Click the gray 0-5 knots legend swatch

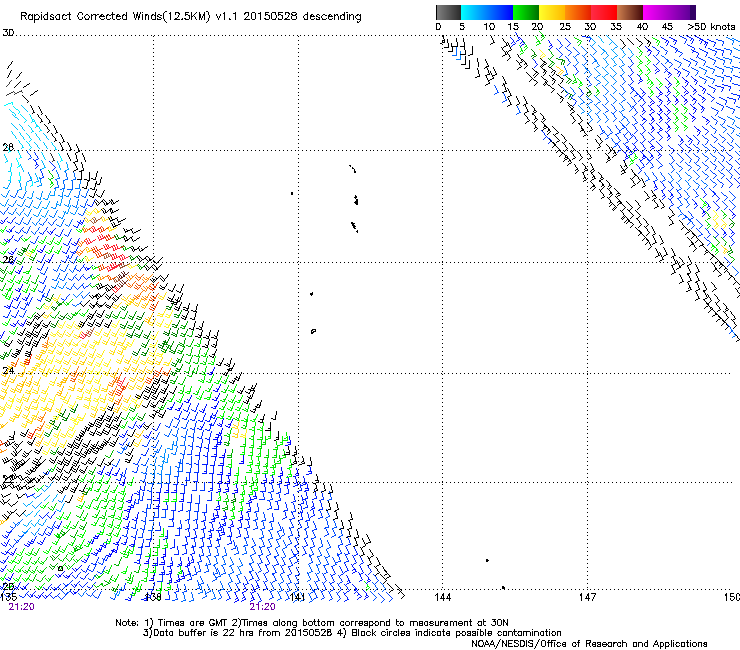coord(448,12)
